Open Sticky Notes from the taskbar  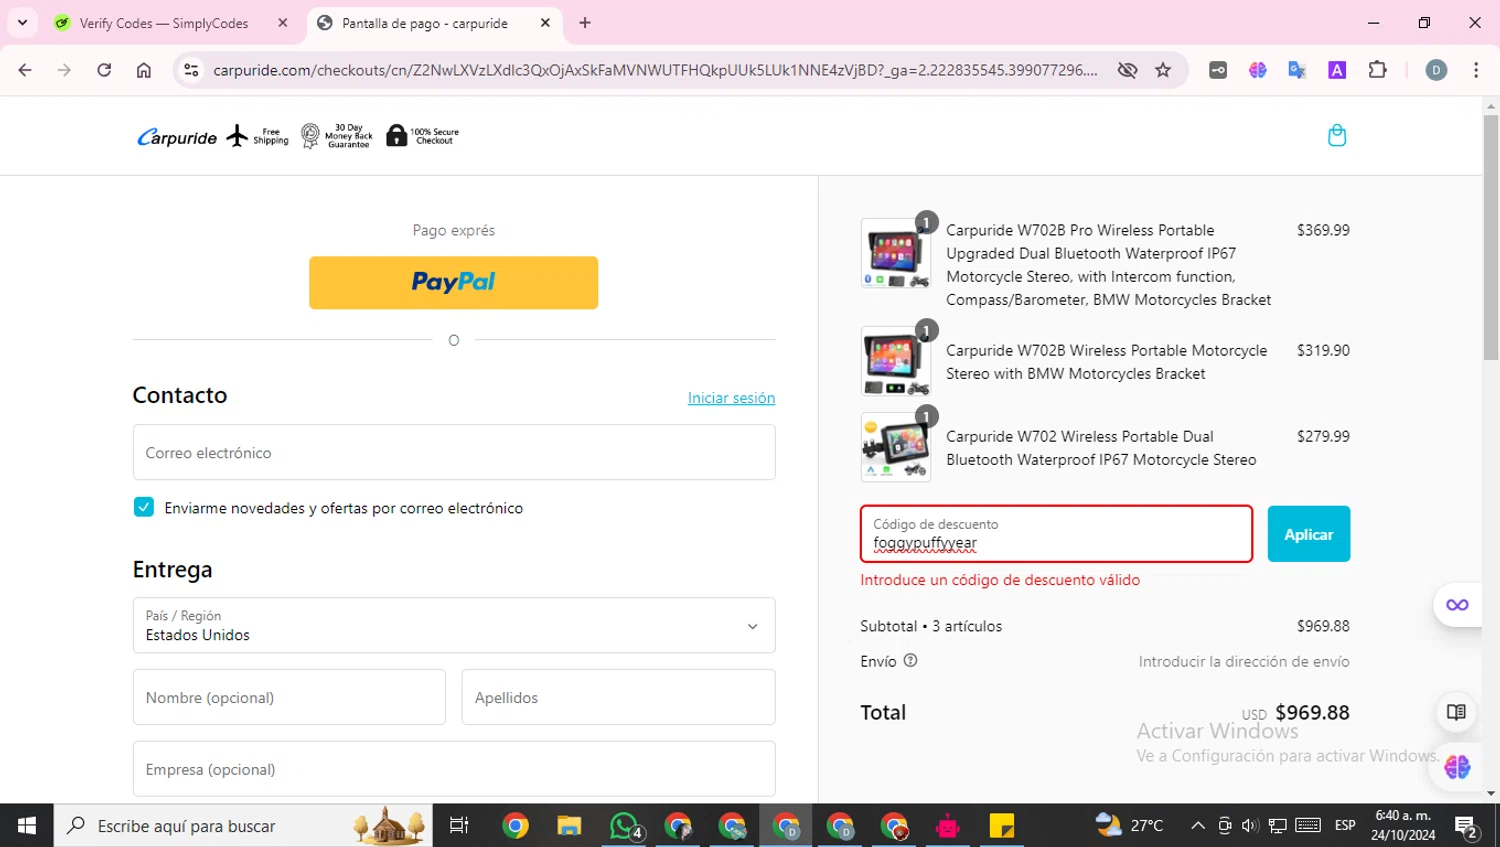tap(1001, 826)
